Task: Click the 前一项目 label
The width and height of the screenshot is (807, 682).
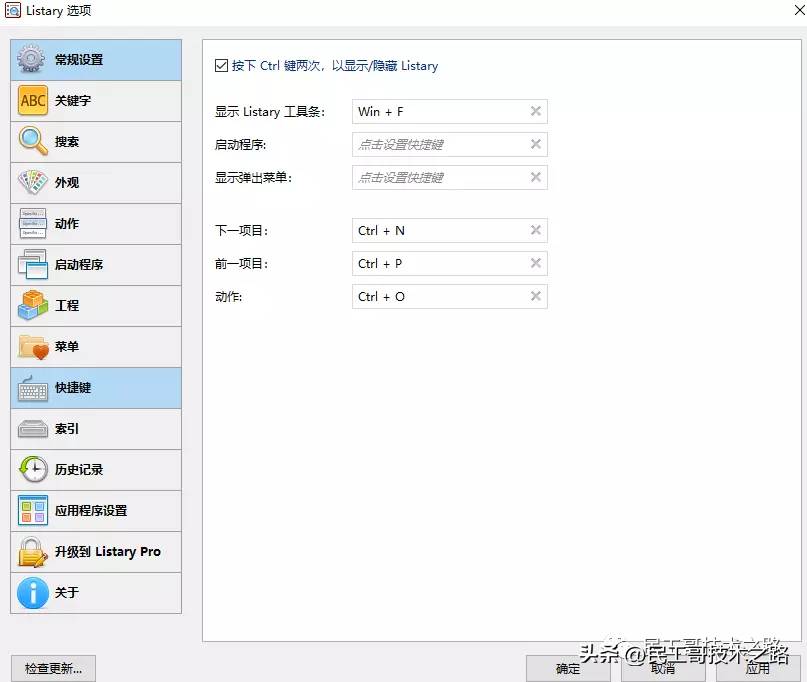Action: tap(241, 264)
